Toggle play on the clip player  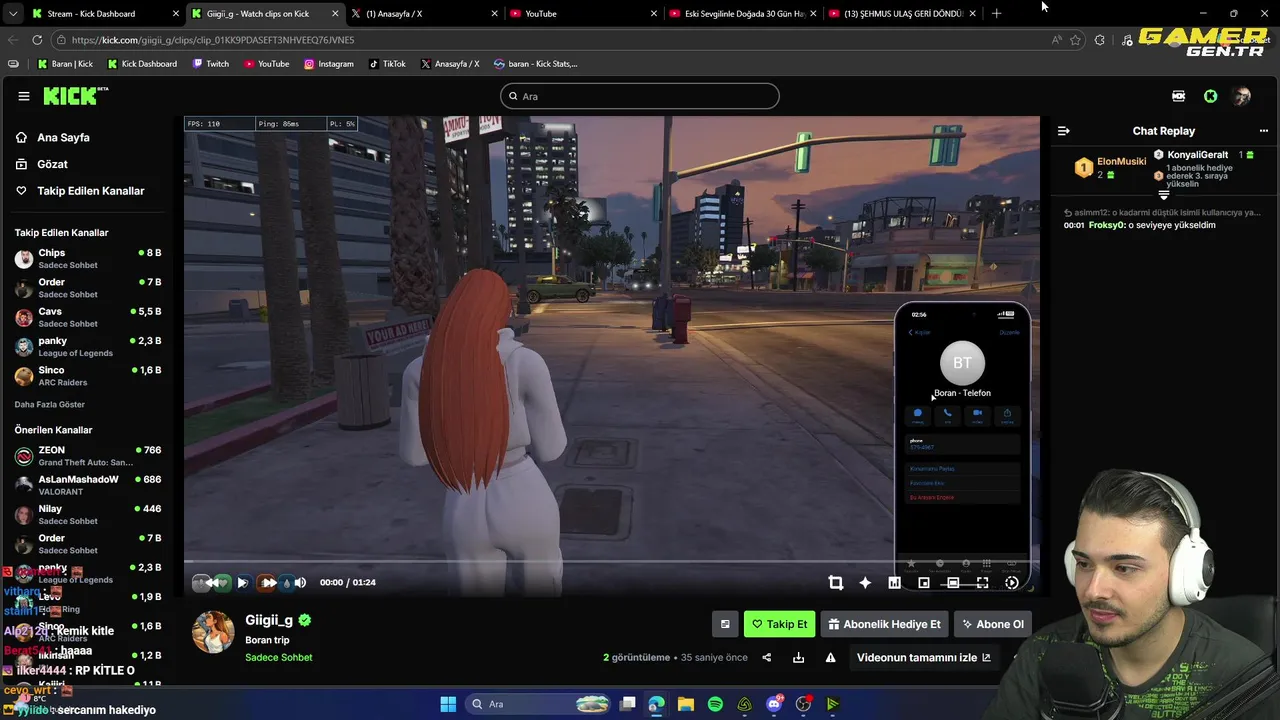click(x=242, y=582)
